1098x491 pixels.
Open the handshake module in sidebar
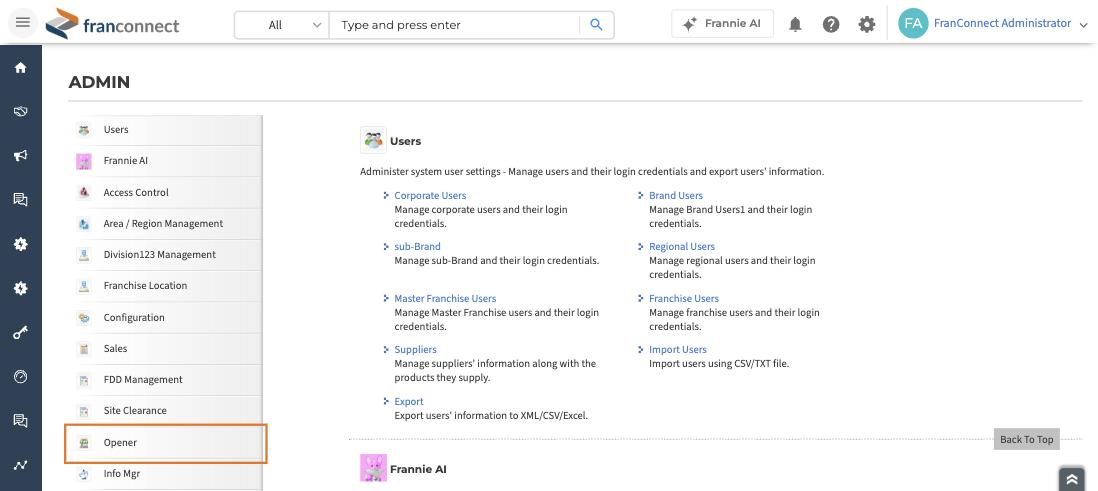coord(20,111)
